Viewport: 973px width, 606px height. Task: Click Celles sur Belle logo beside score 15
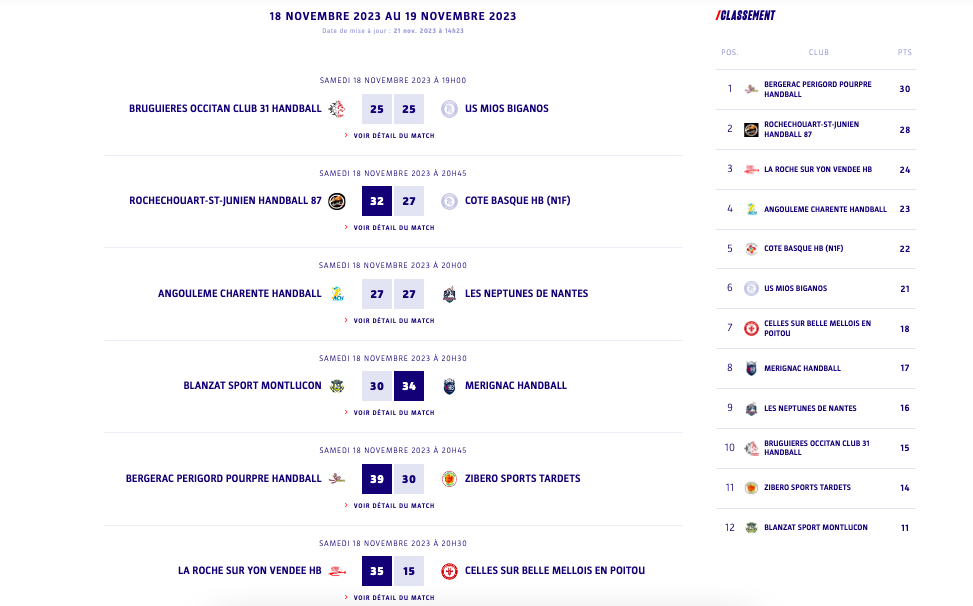[x=449, y=571]
